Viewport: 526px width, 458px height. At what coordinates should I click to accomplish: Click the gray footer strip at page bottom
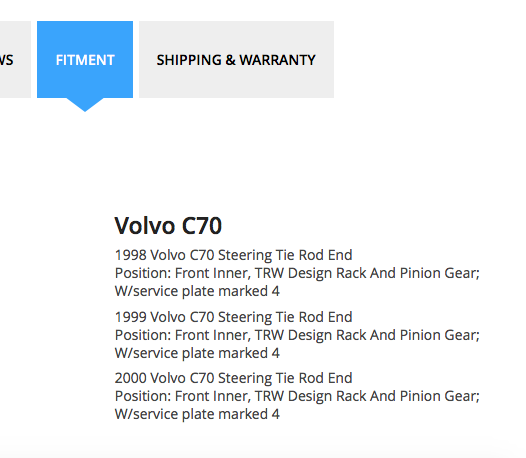click(263, 448)
